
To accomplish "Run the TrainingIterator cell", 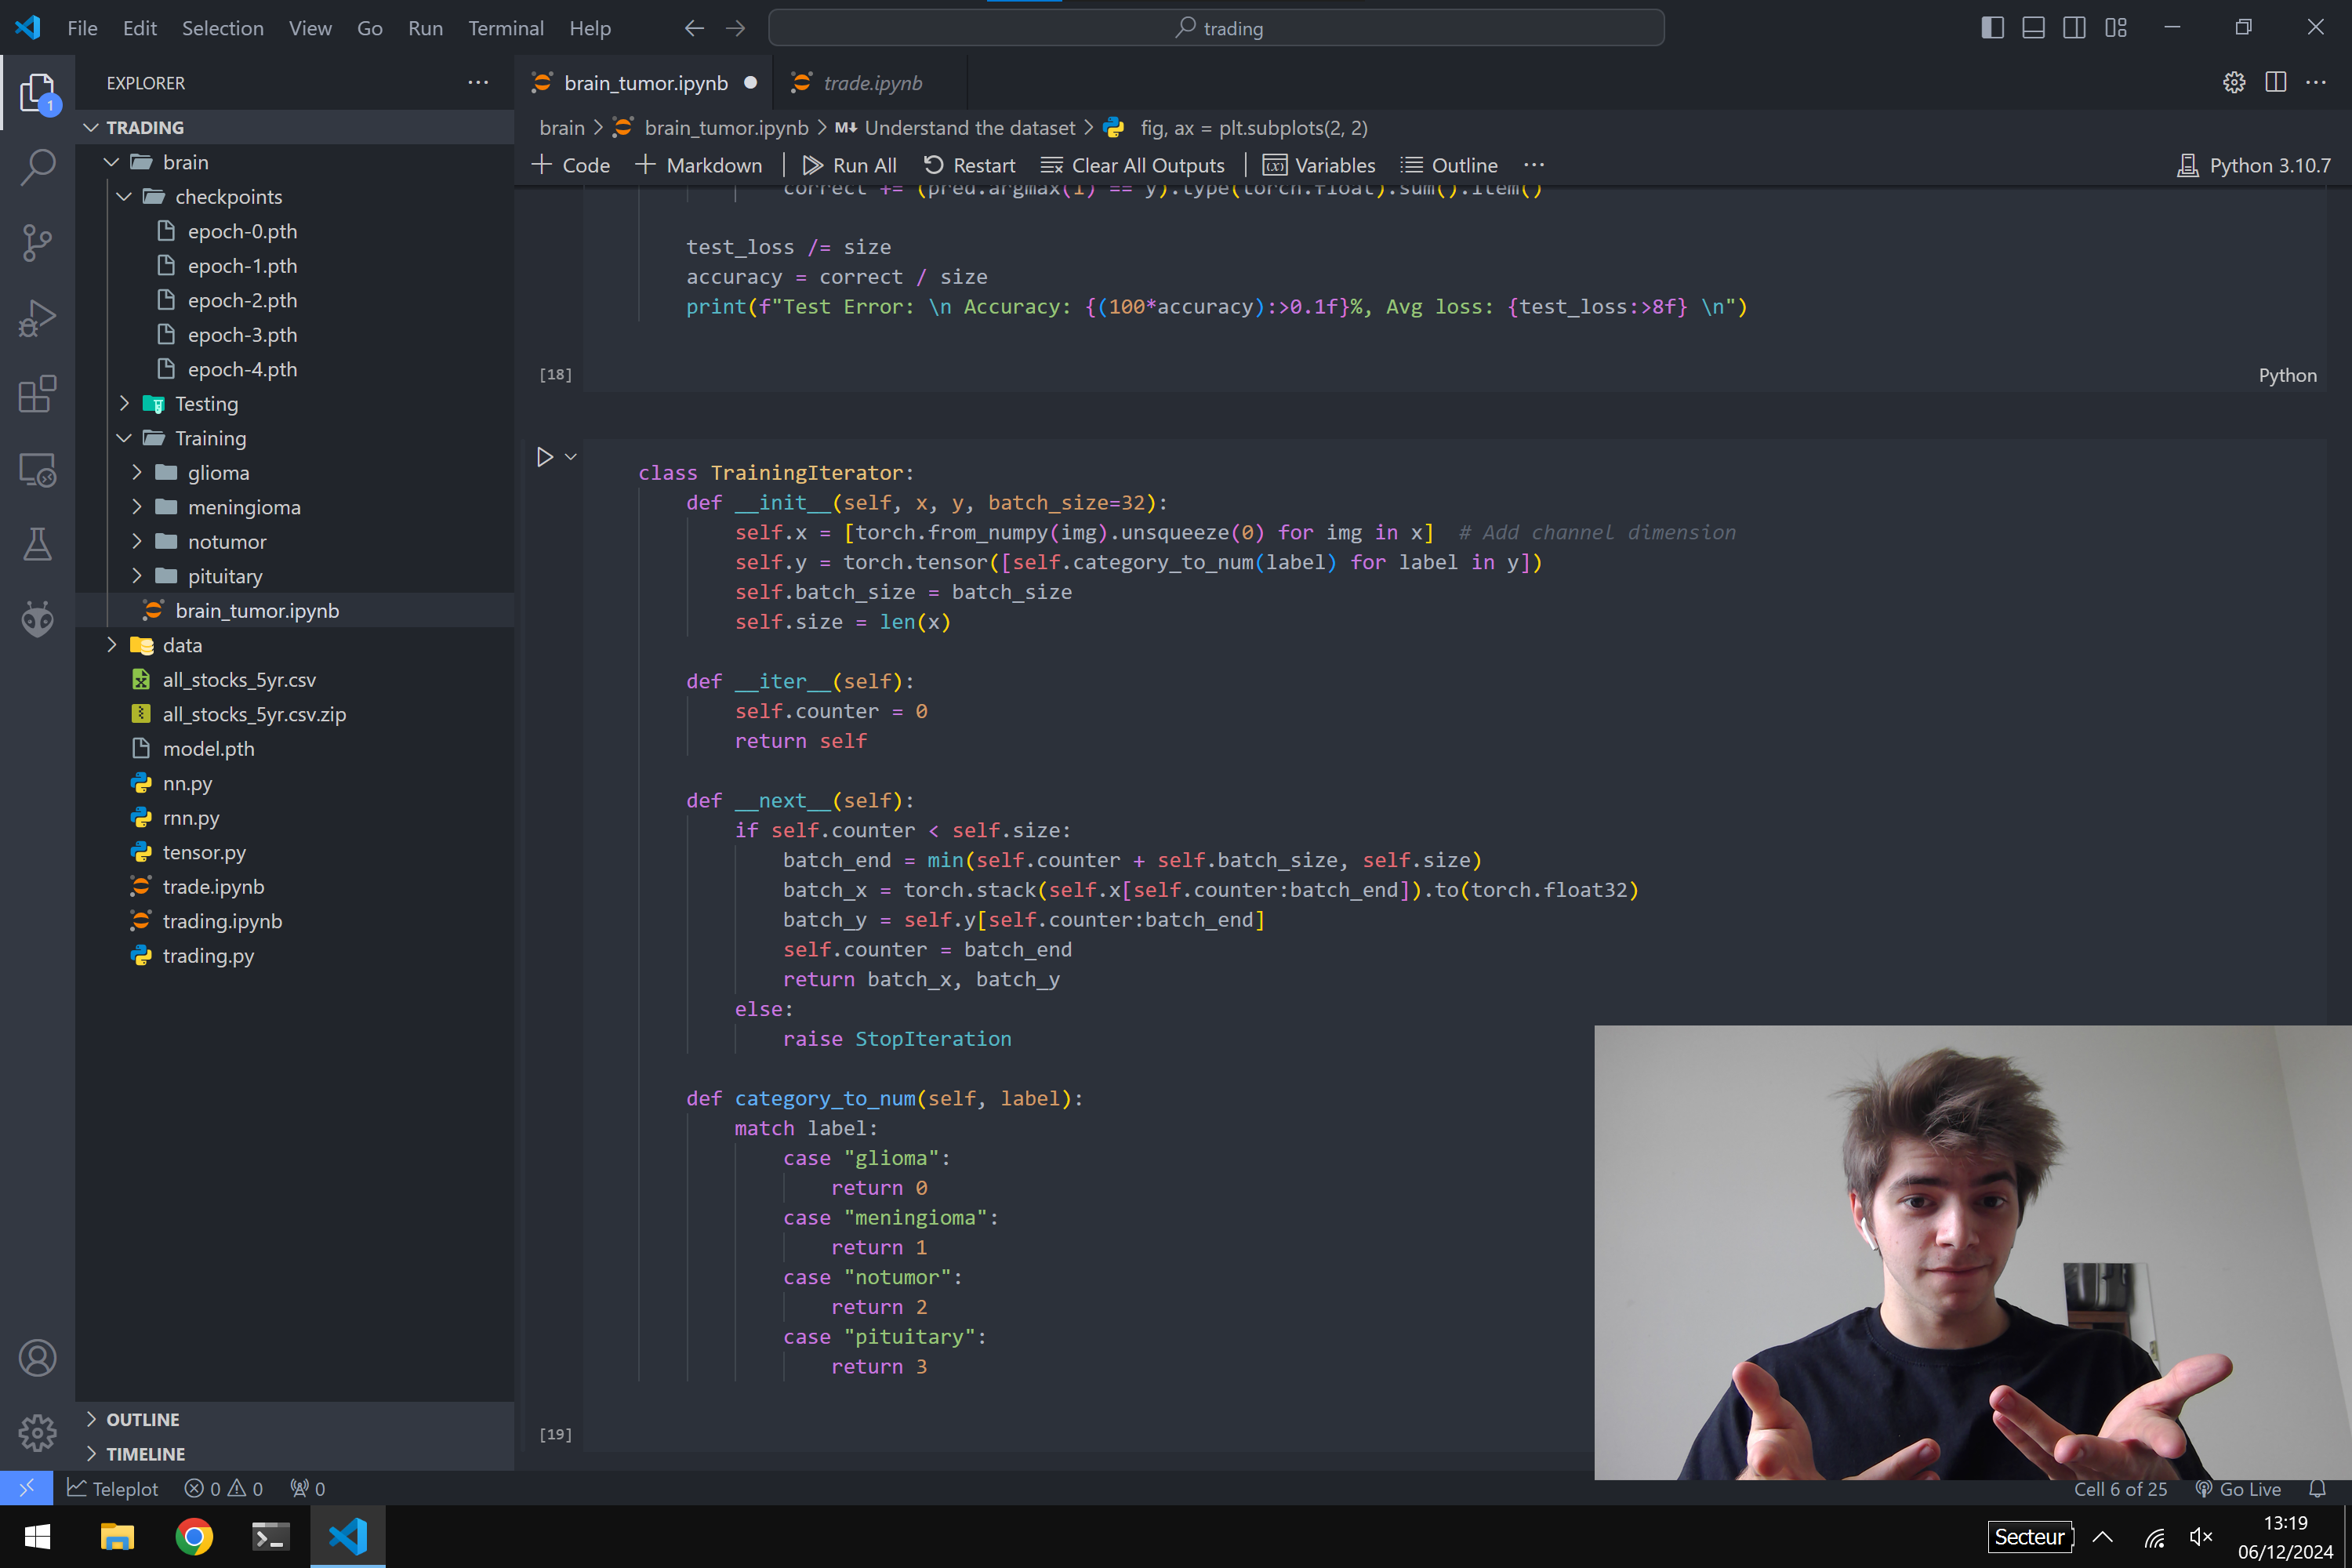I will [x=545, y=456].
